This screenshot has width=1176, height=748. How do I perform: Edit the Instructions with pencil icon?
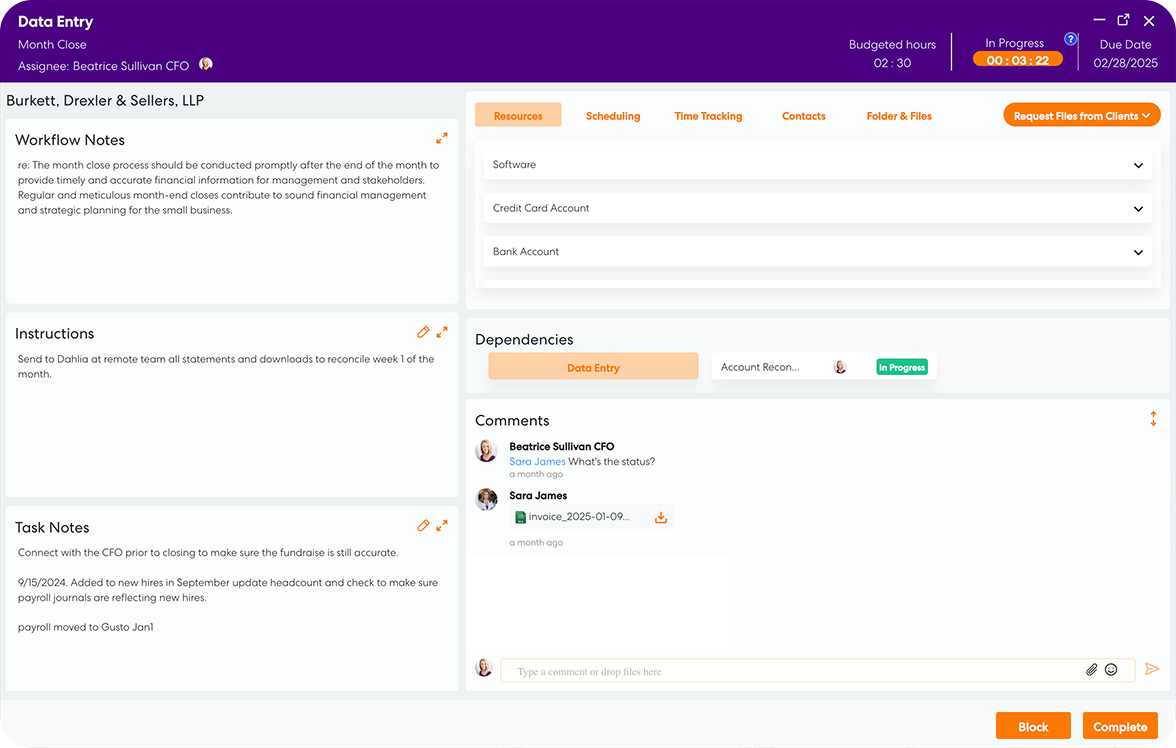coord(423,332)
